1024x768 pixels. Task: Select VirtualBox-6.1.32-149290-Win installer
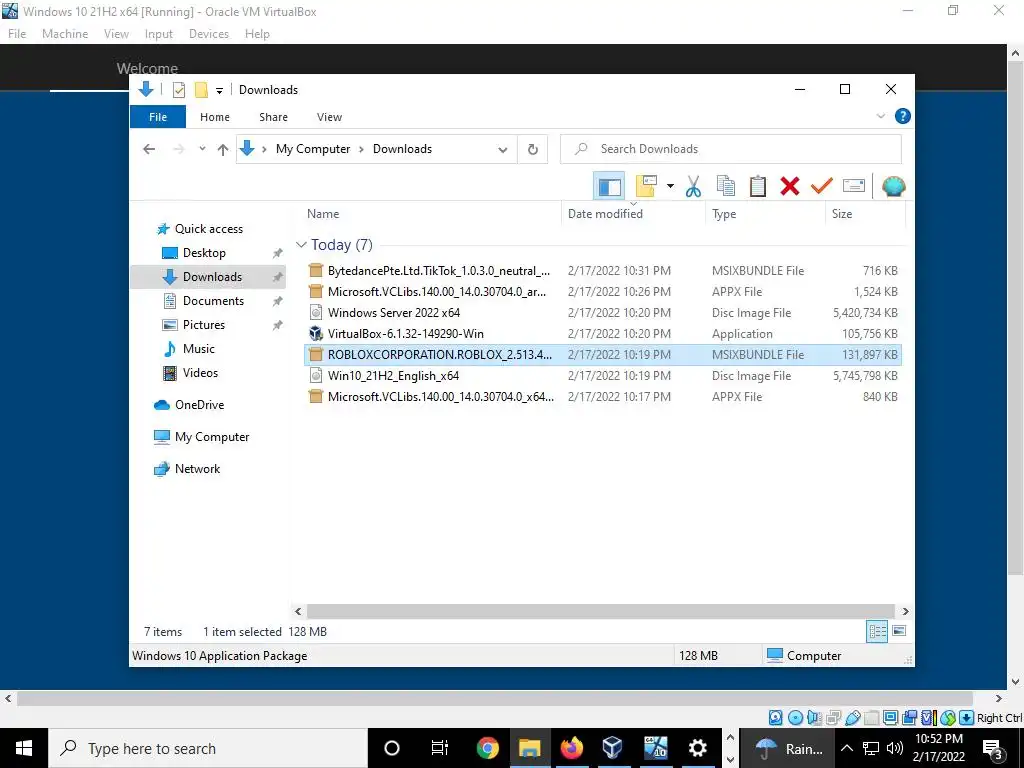[x=603, y=334]
